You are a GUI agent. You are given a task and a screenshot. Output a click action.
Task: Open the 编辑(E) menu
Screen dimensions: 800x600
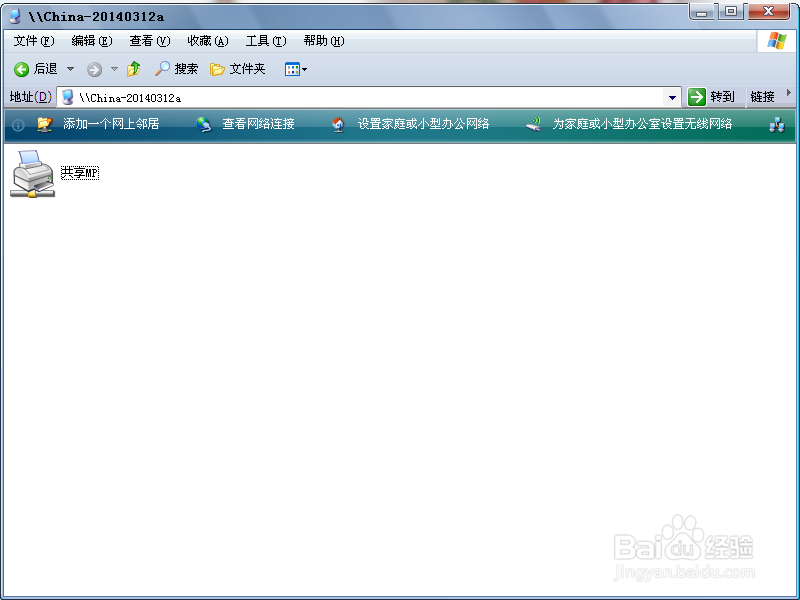pos(92,41)
